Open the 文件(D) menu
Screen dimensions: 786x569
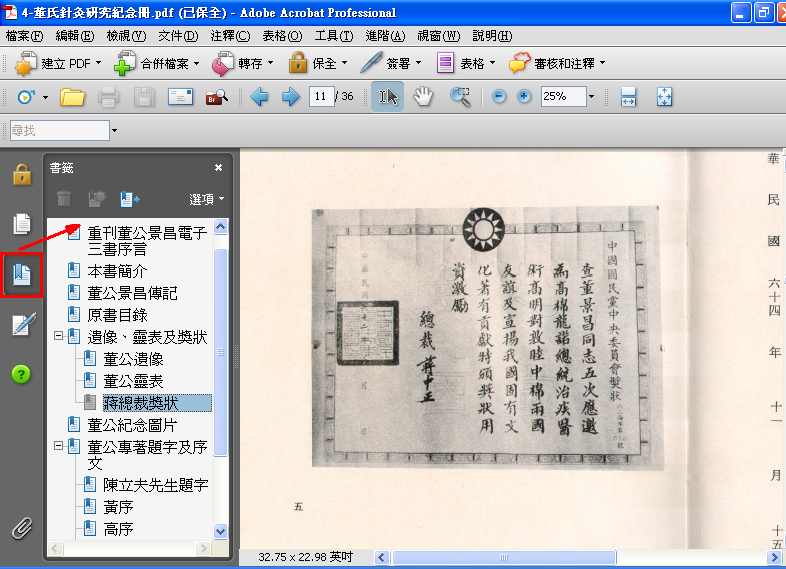[x=178, y=36]
